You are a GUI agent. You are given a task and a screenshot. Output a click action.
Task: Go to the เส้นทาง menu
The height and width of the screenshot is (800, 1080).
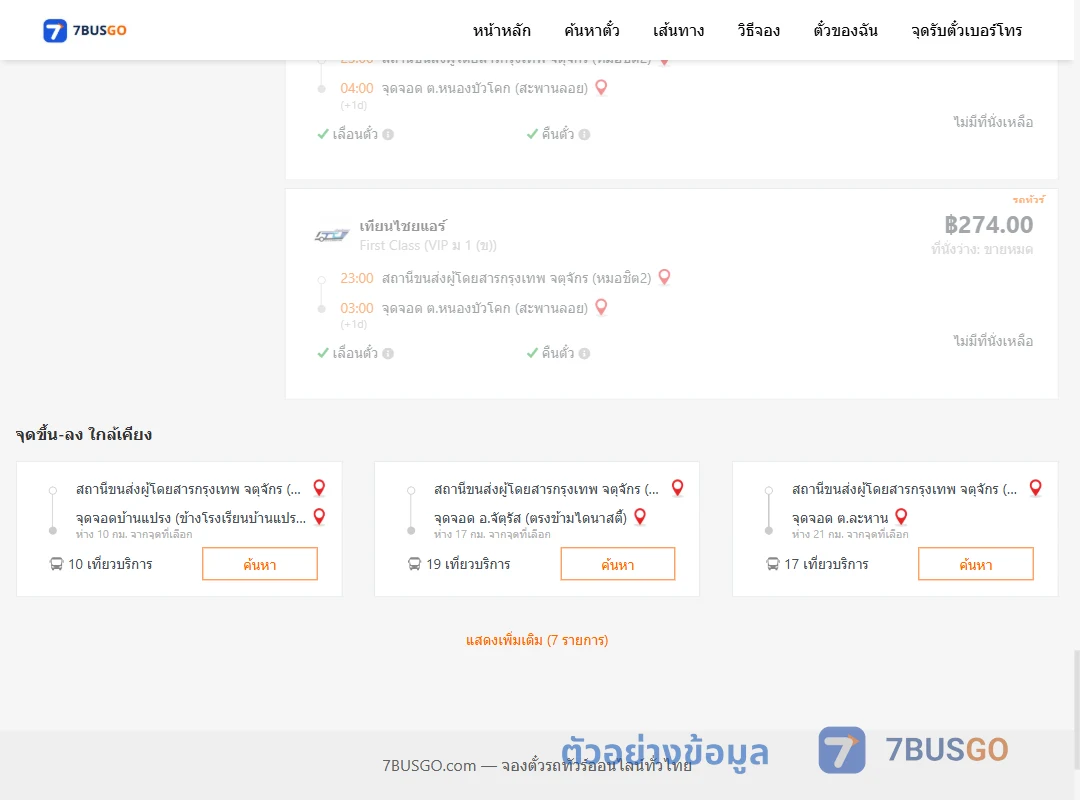tap(678, 30)
